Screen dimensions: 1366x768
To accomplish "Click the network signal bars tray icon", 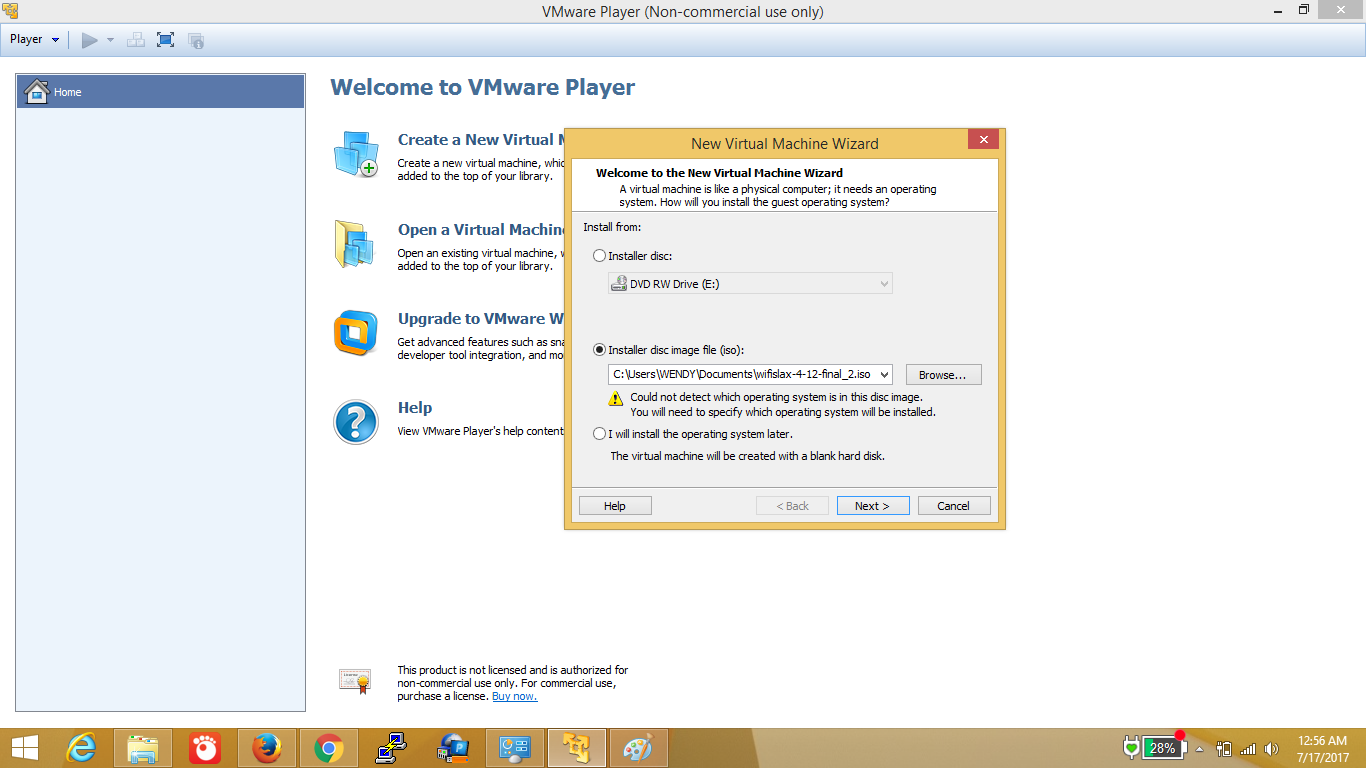I will click(1248, 748).
